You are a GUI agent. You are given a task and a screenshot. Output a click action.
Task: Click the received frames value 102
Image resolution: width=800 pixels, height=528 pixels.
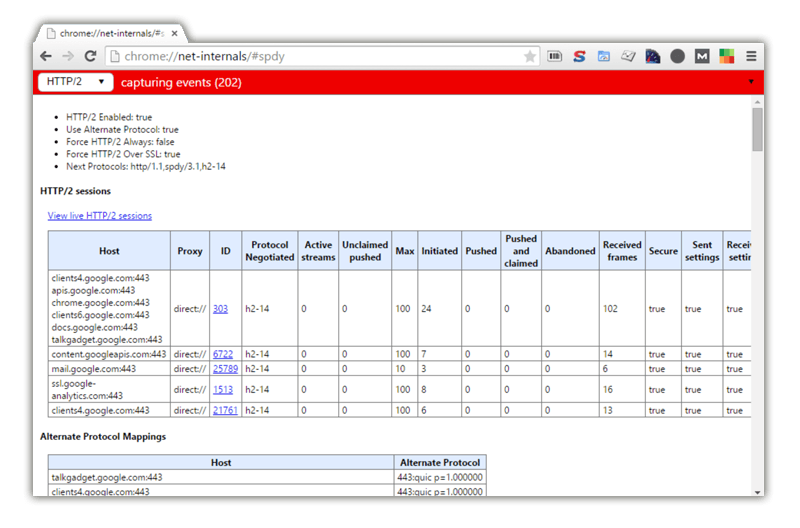pos(610,309)
